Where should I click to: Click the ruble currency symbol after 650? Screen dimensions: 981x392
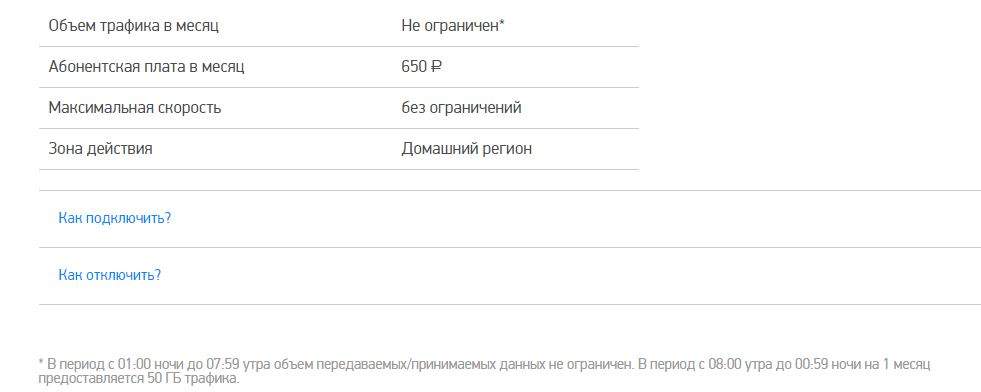coord(436,66)
